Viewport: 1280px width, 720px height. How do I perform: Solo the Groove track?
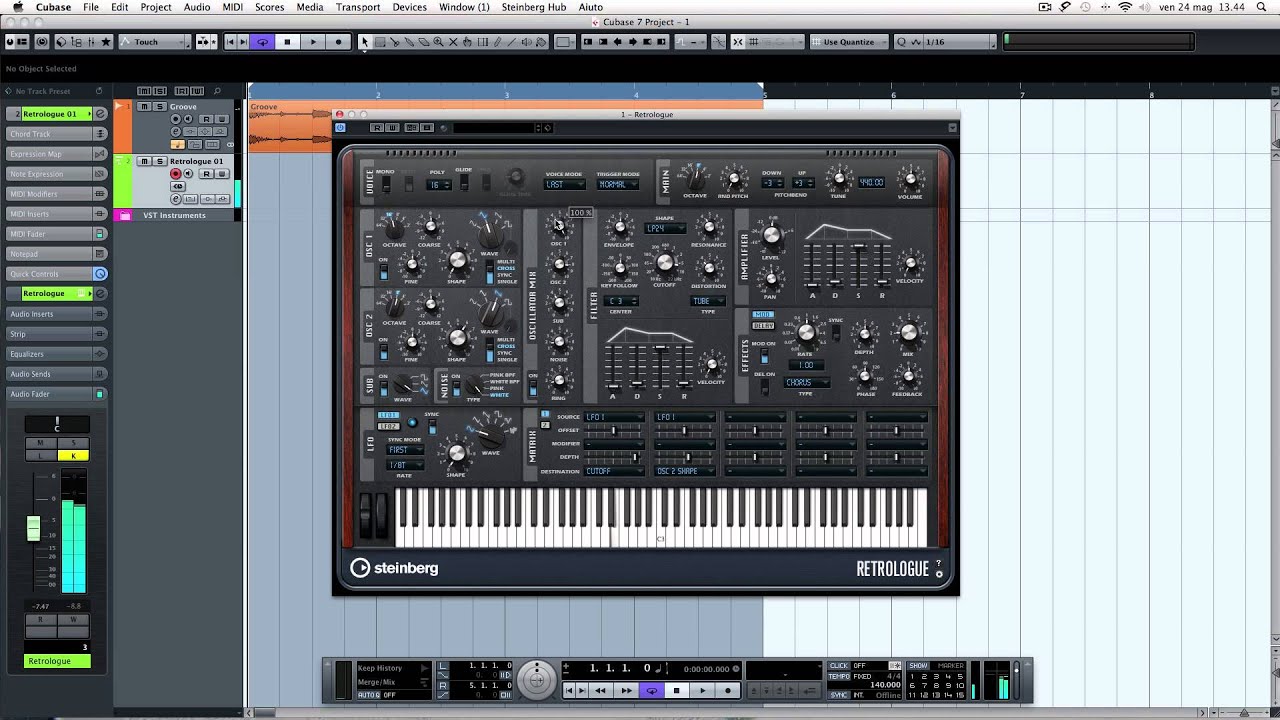pos(160,107)
